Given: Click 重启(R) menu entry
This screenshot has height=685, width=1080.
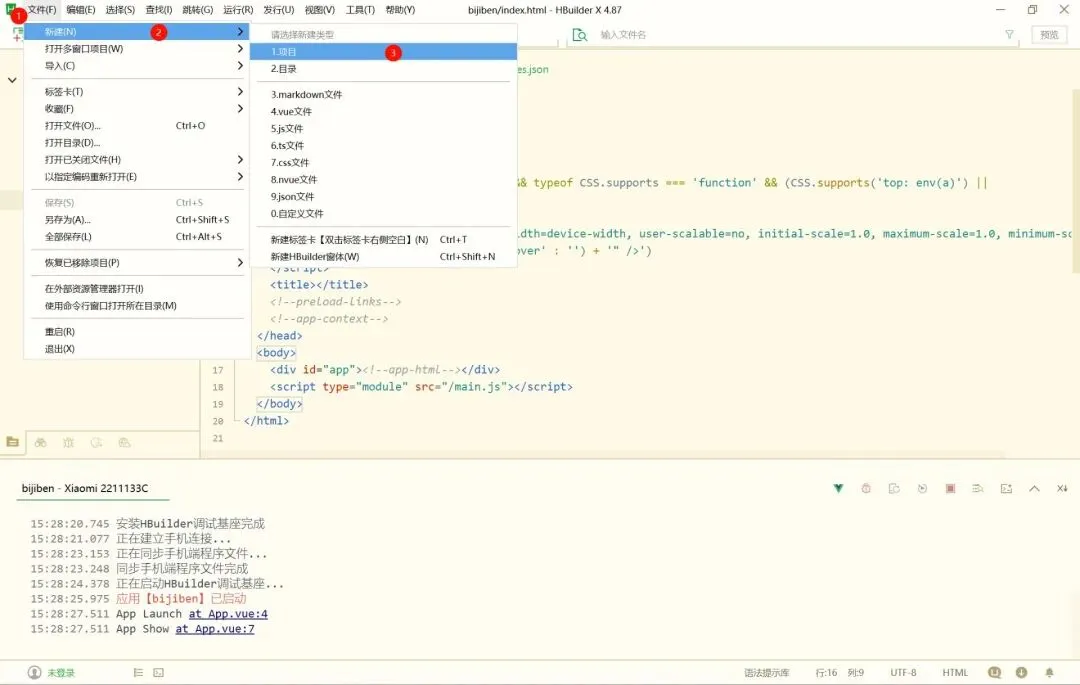Looking at the screenshot, I should (x=137, y=332).
